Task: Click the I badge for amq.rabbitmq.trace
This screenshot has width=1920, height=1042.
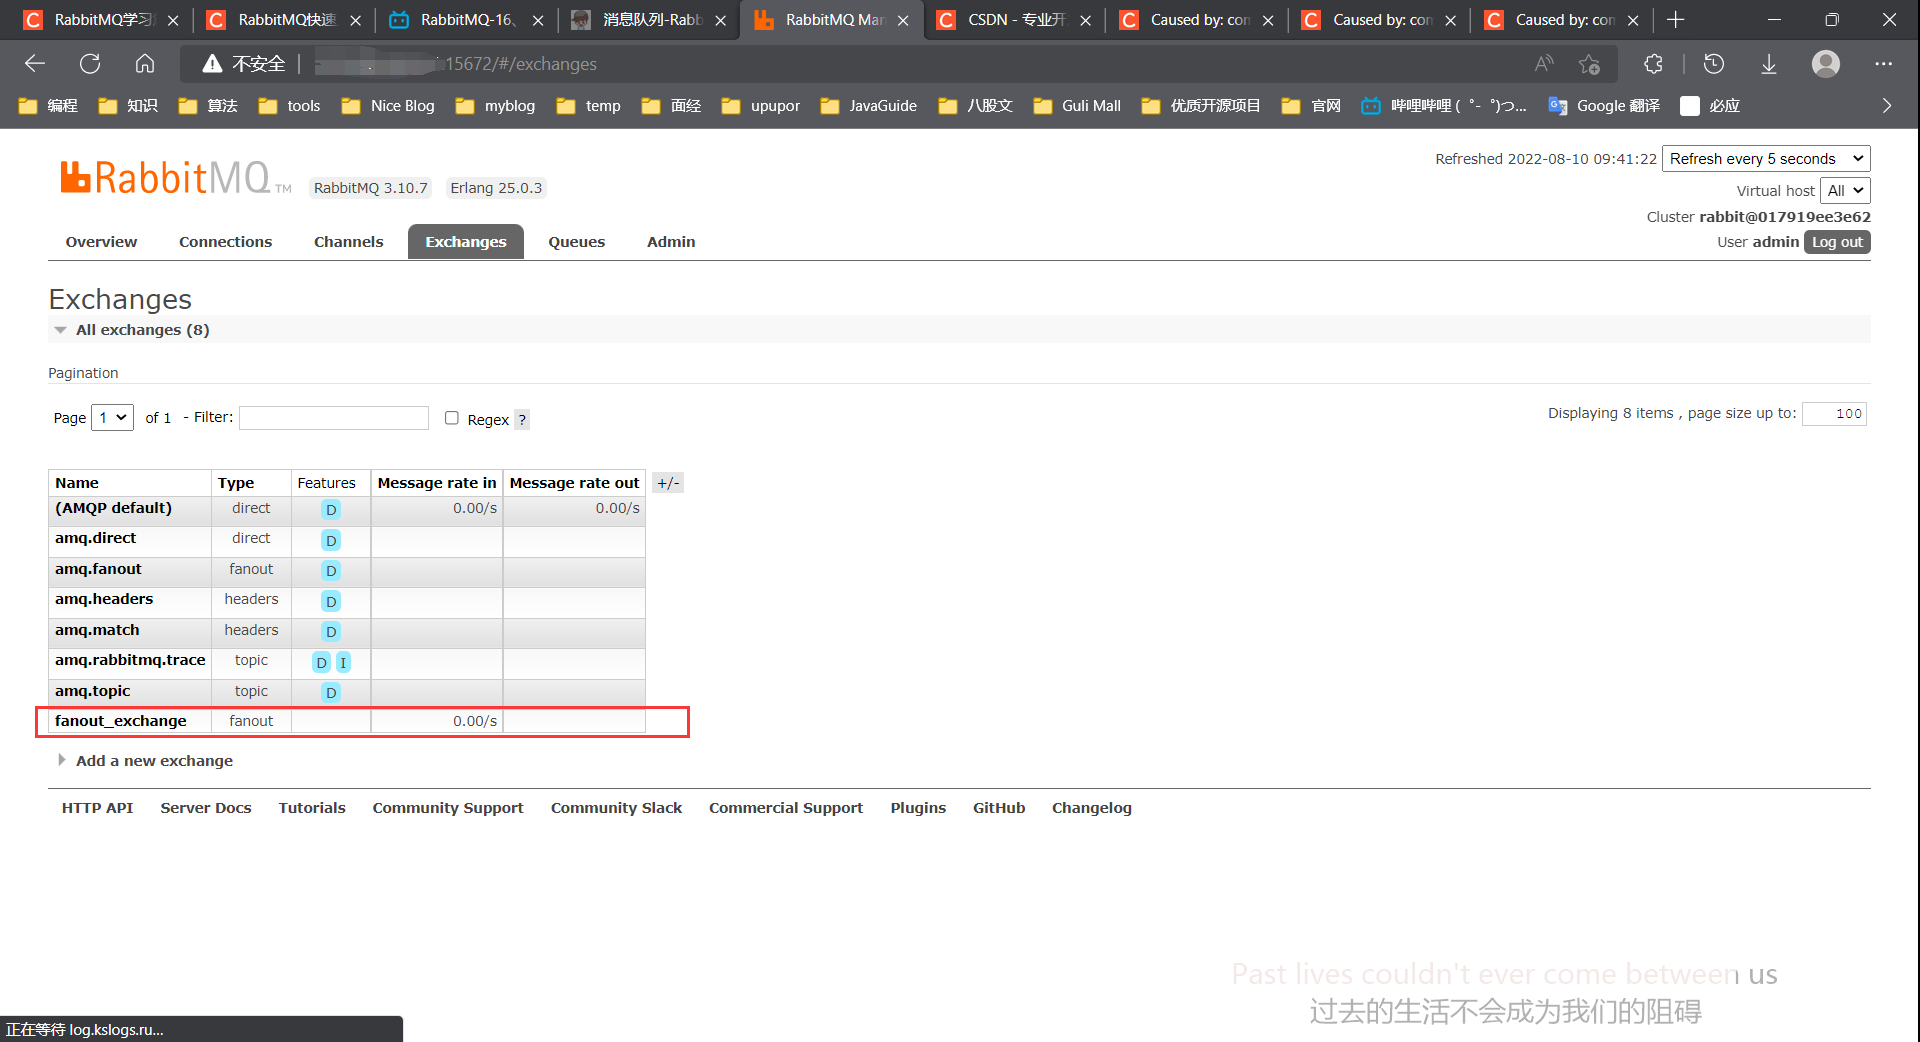Action: tap(343, 662)
